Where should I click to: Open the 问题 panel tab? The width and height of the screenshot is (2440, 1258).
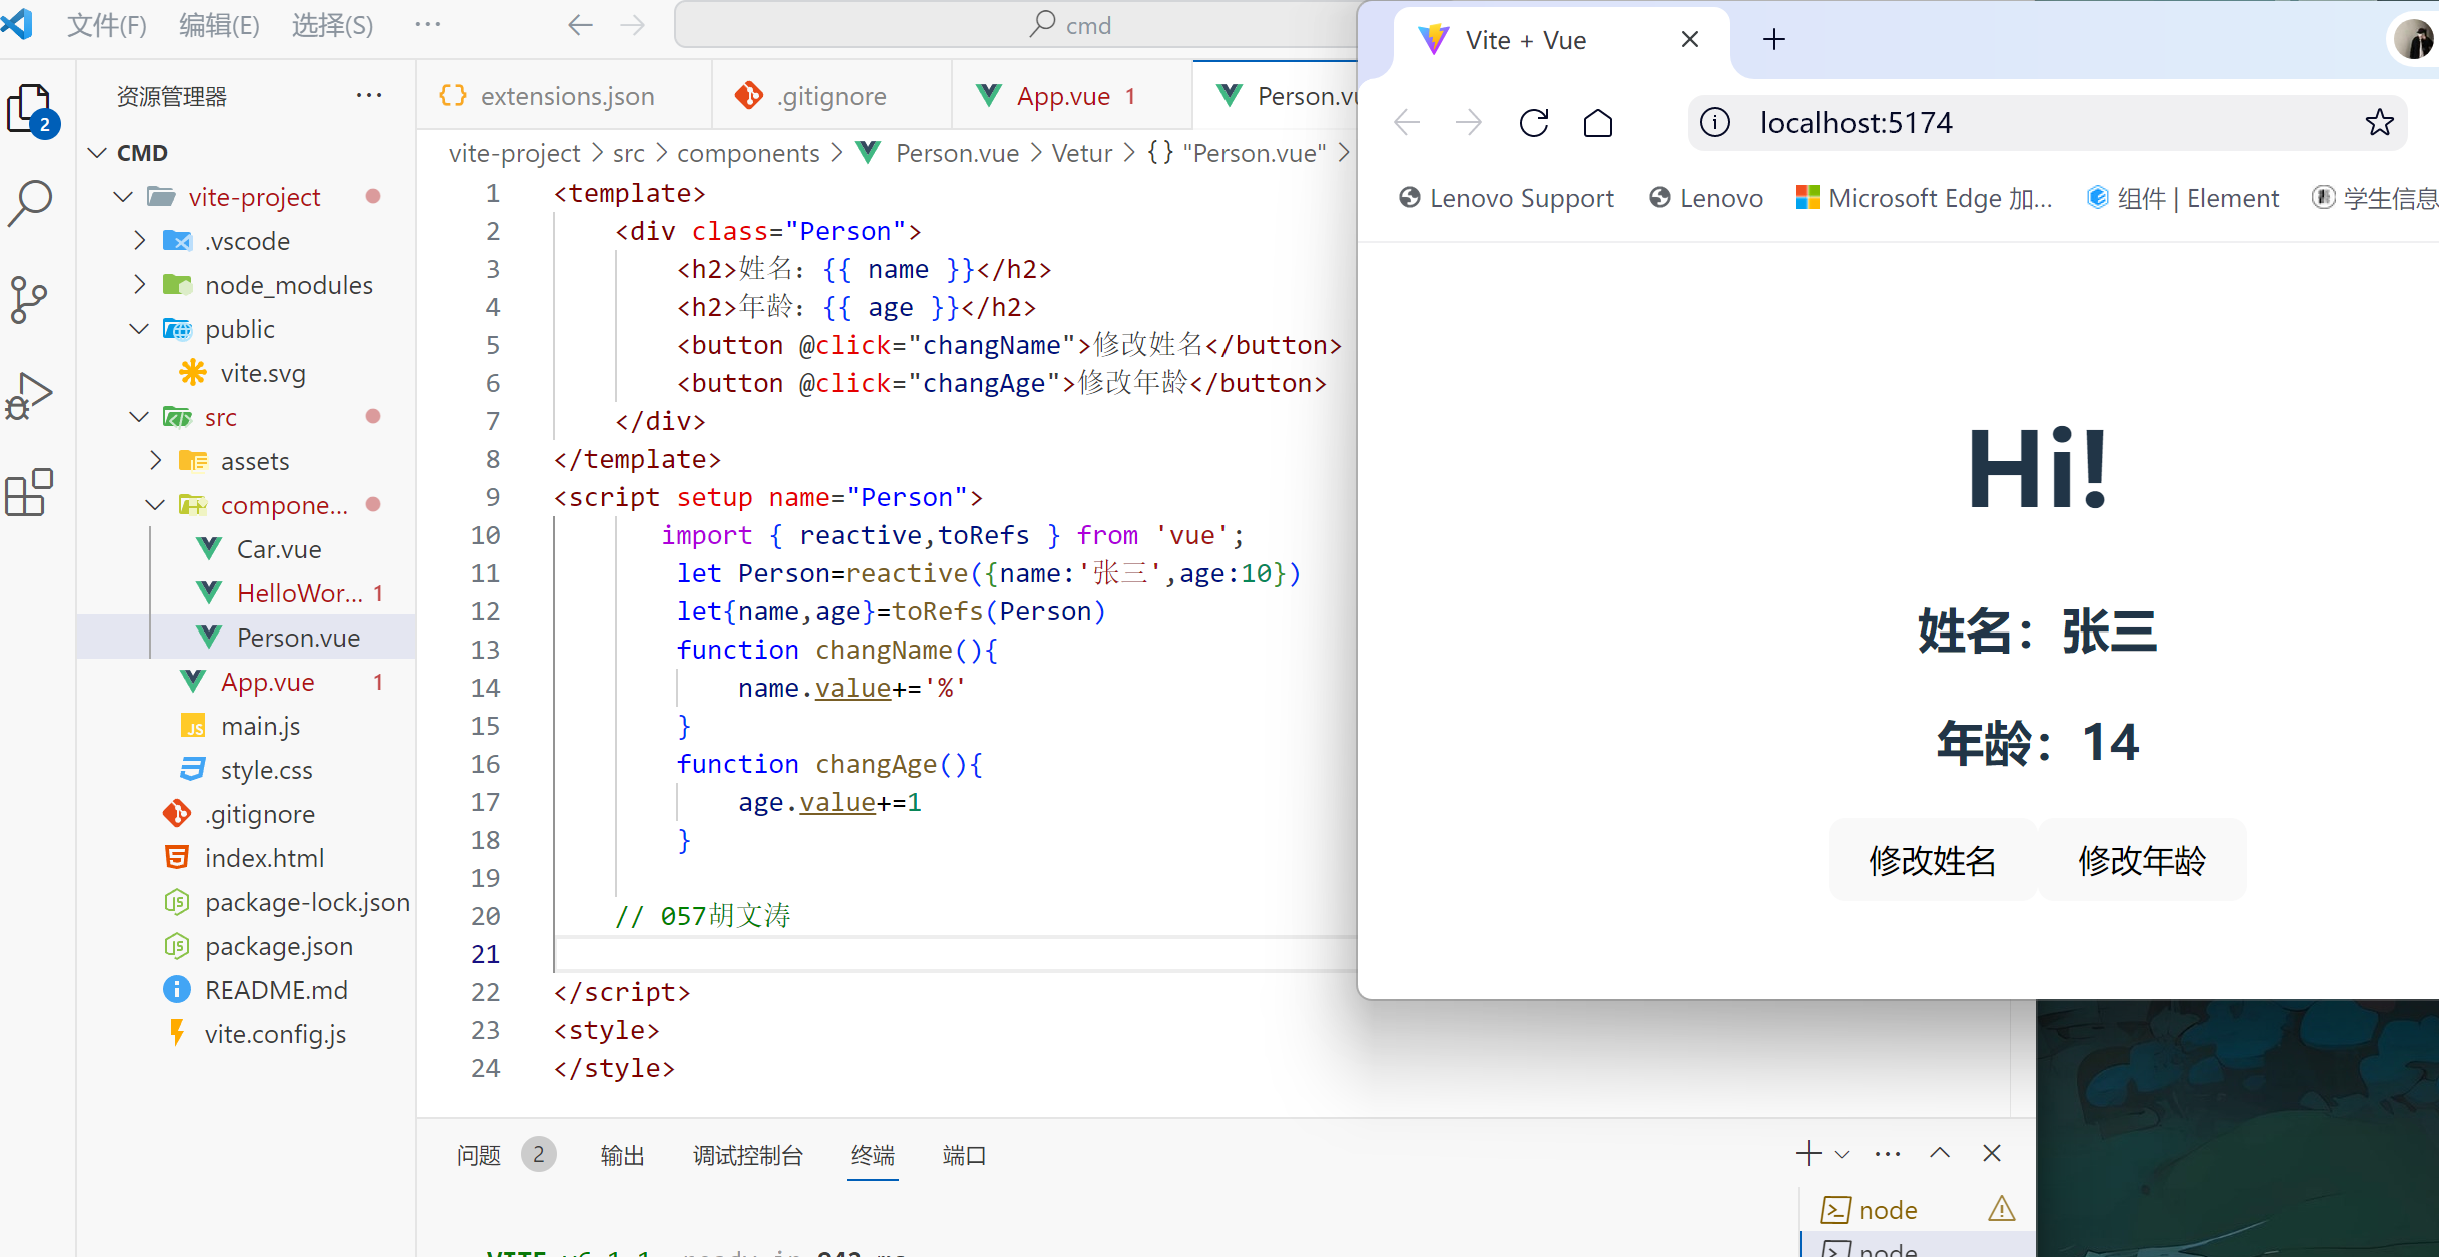tap(479, 1156)
